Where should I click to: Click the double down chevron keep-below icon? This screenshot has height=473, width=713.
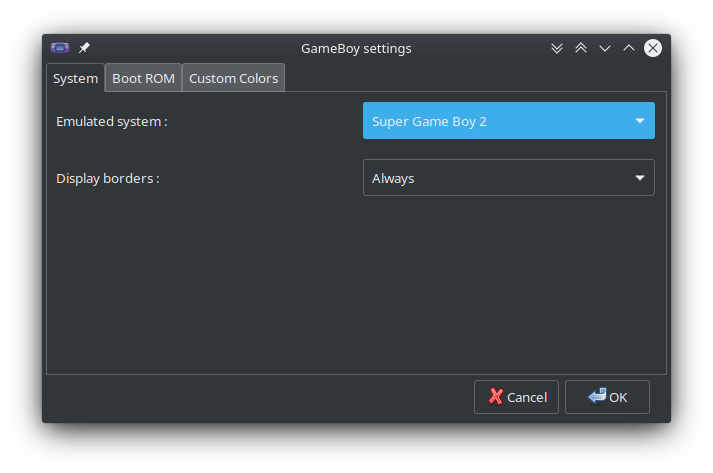click(557, 48)
